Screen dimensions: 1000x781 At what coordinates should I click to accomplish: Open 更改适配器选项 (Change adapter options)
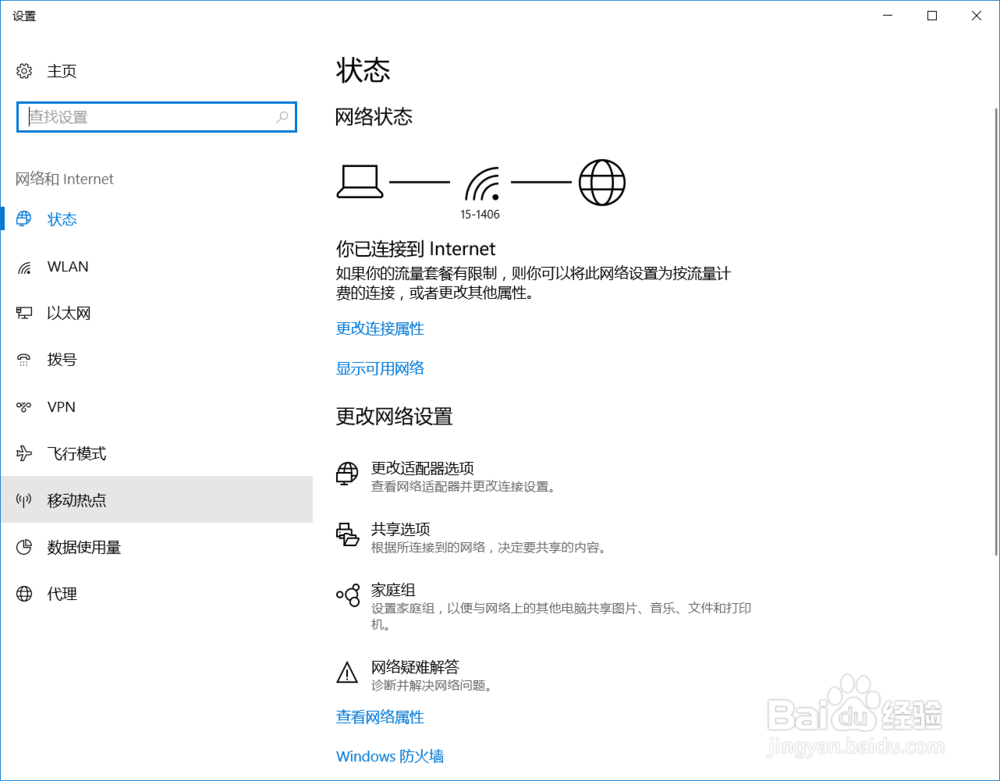click(x=422, y=467)
